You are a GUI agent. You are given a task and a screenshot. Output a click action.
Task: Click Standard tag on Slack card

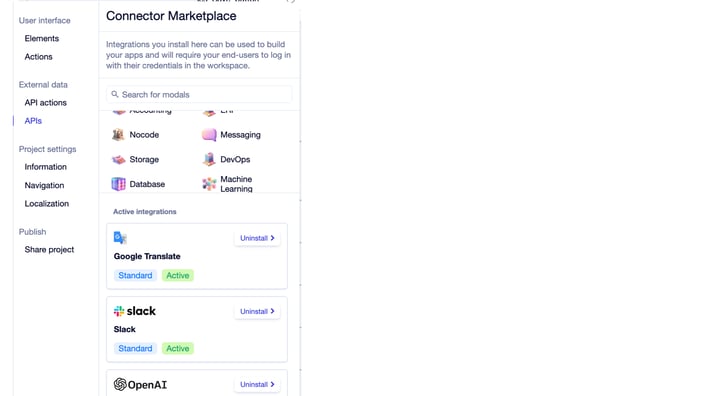[x=135, y=348]
